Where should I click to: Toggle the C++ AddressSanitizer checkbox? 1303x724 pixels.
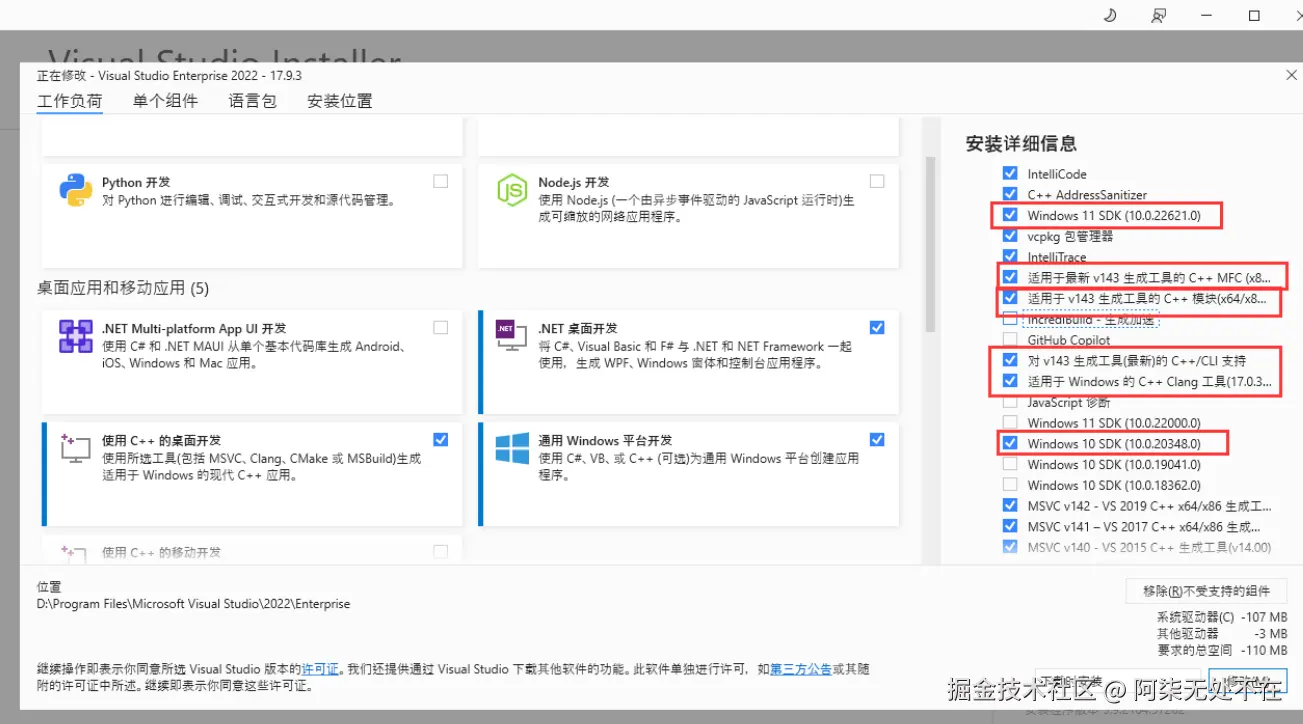click(x=1010, y=194)
